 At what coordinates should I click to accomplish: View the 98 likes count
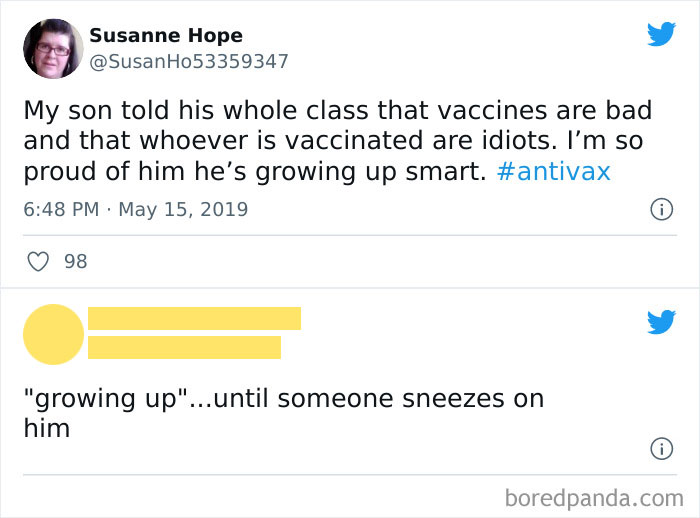[x=75, y=262]
